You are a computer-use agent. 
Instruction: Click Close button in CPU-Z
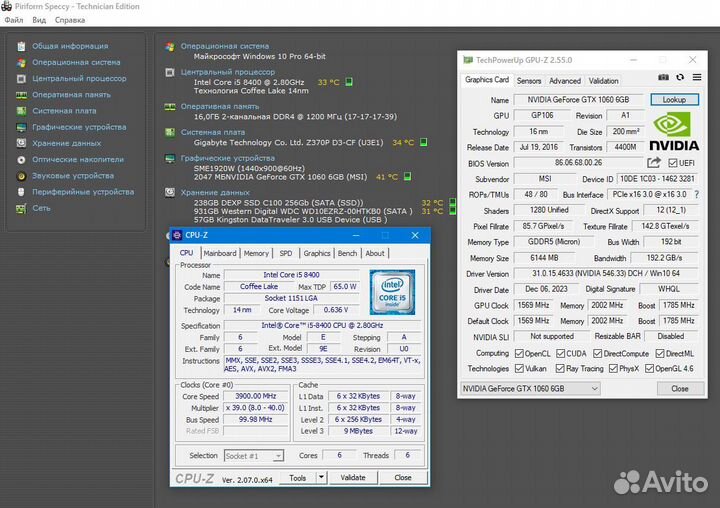403,477
